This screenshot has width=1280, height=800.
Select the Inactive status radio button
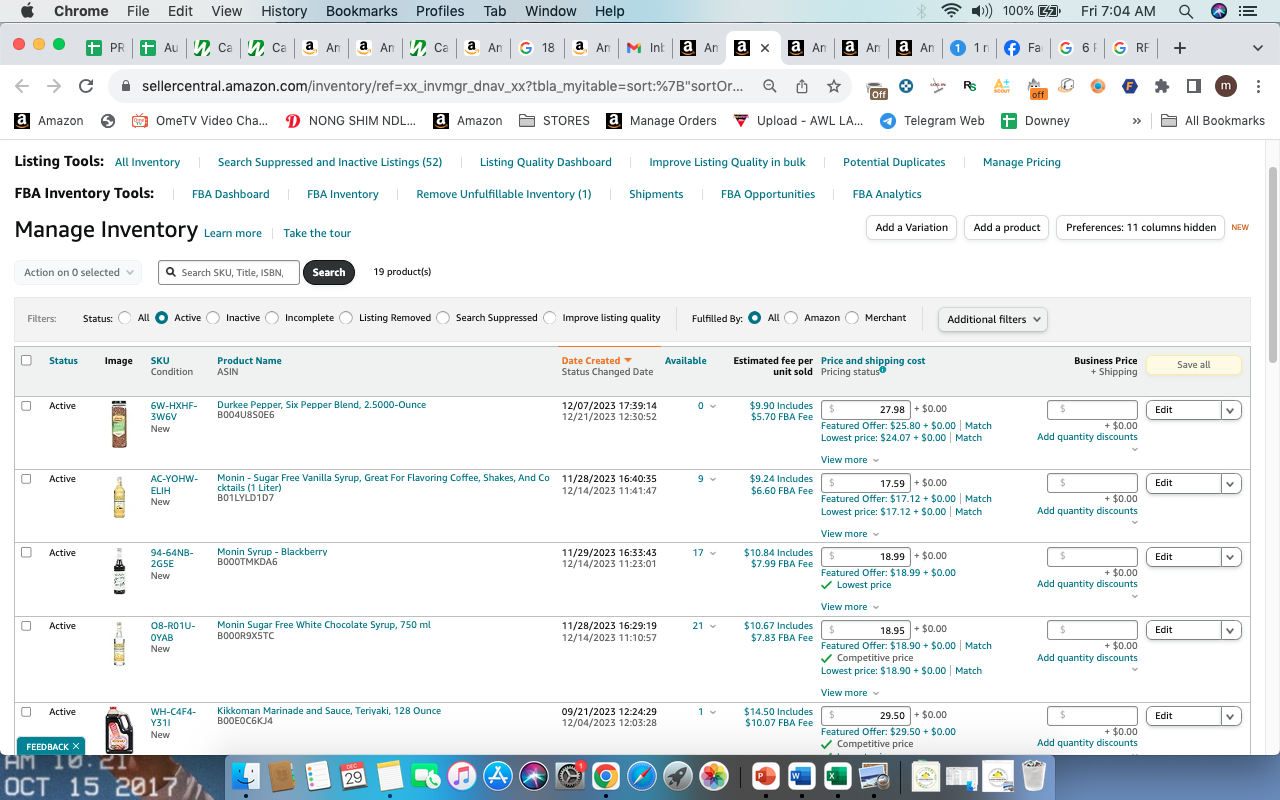click(x=212, y=318)
